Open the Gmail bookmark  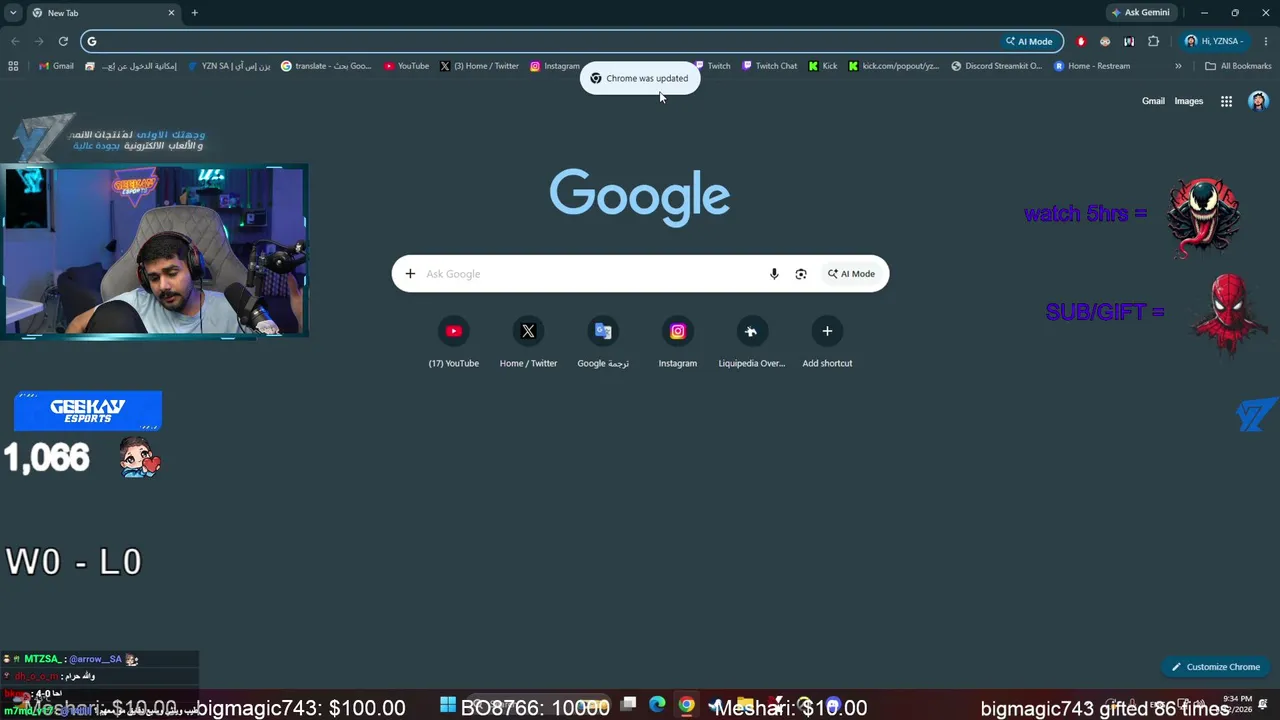click(56, 66)
